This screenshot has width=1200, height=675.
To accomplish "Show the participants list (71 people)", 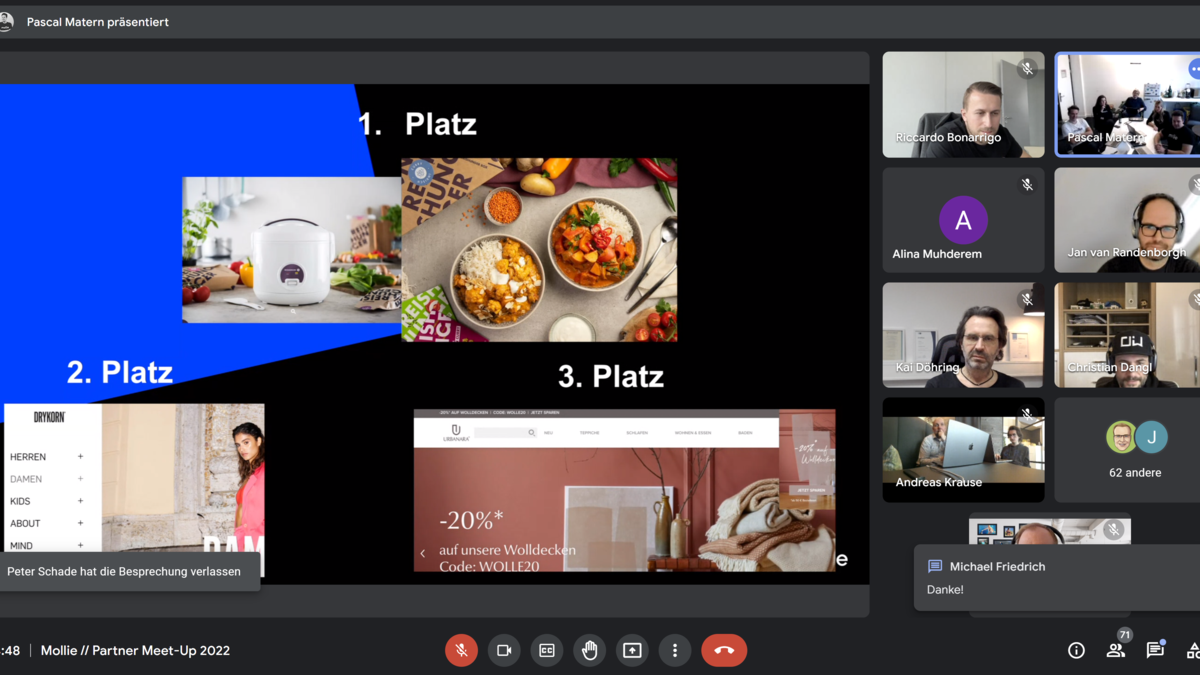I will tap(1115, 650).
